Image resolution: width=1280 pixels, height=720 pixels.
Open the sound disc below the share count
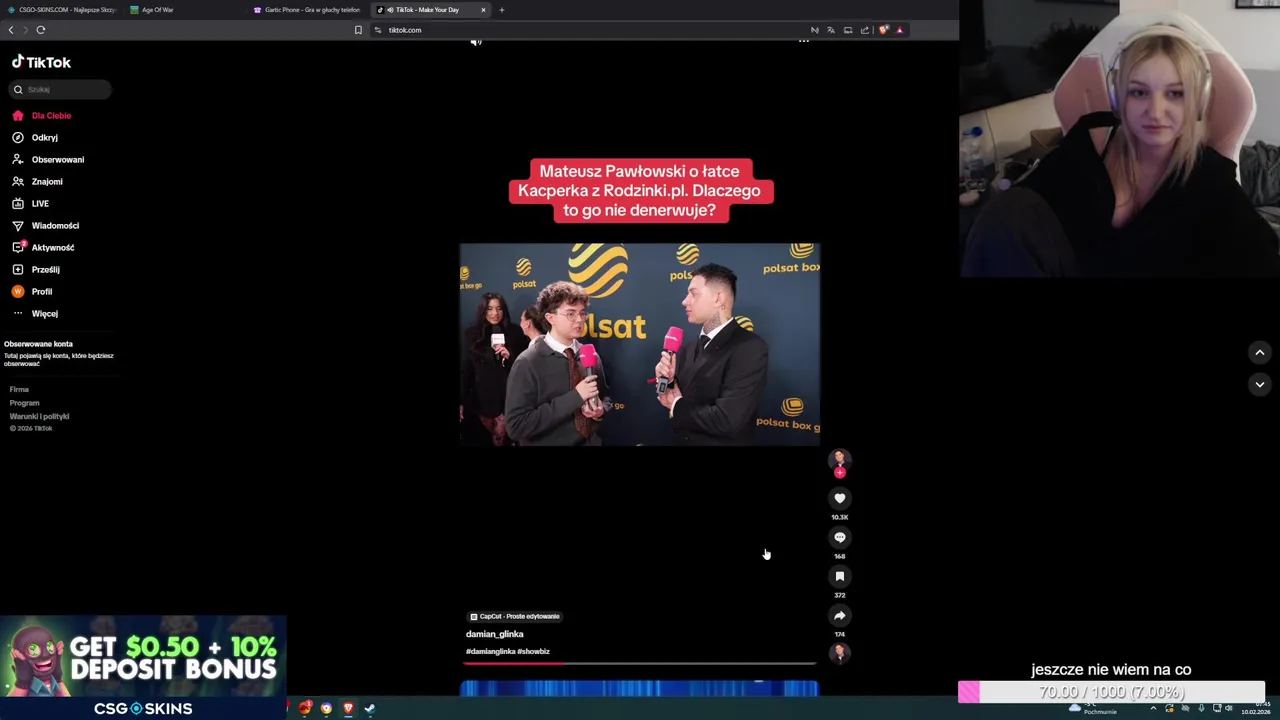(840, 653)
